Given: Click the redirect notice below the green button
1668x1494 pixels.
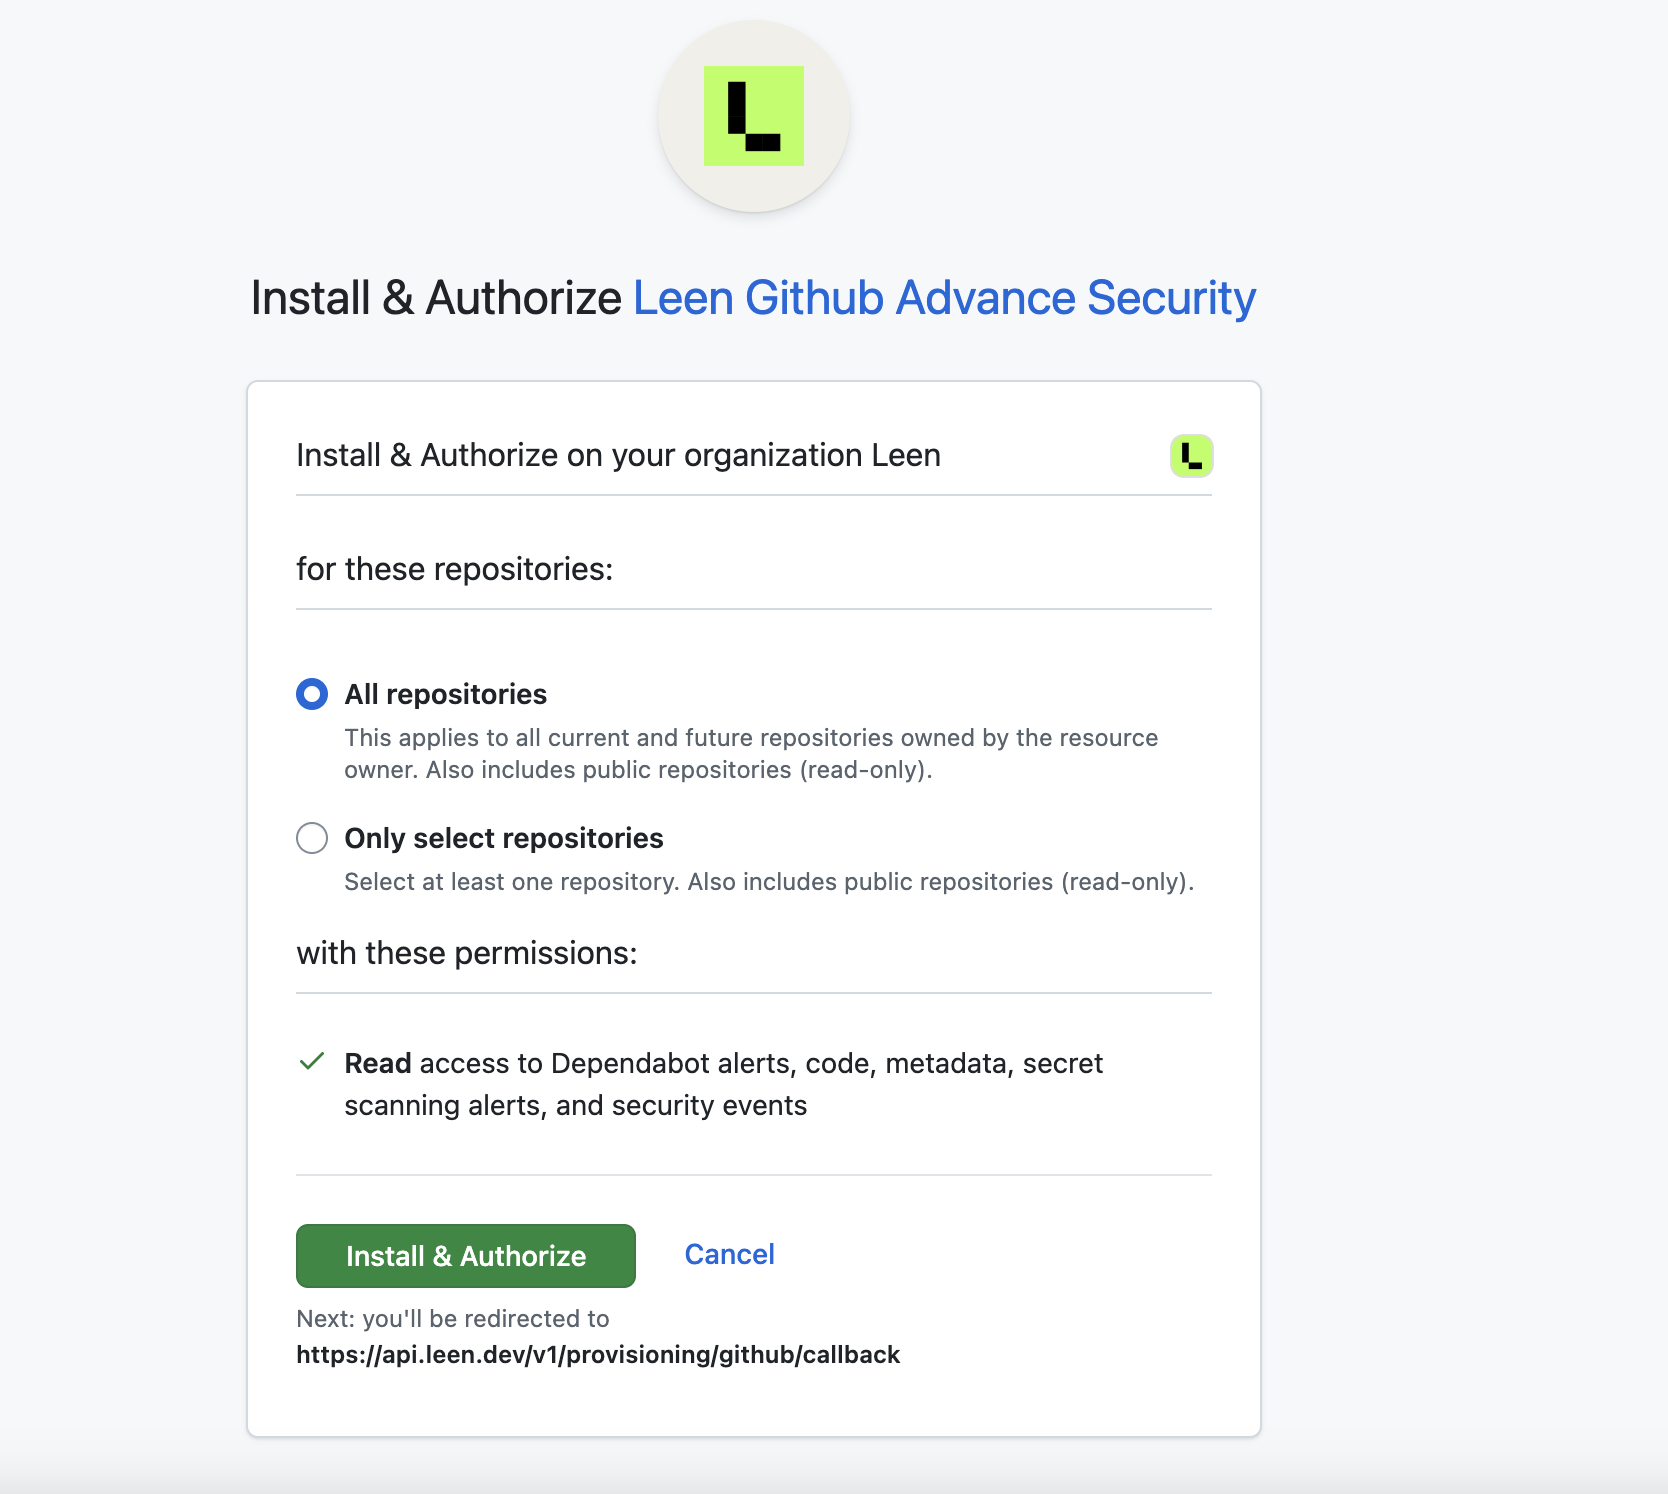Looking at the screenshot, I should pos(451,1318).
